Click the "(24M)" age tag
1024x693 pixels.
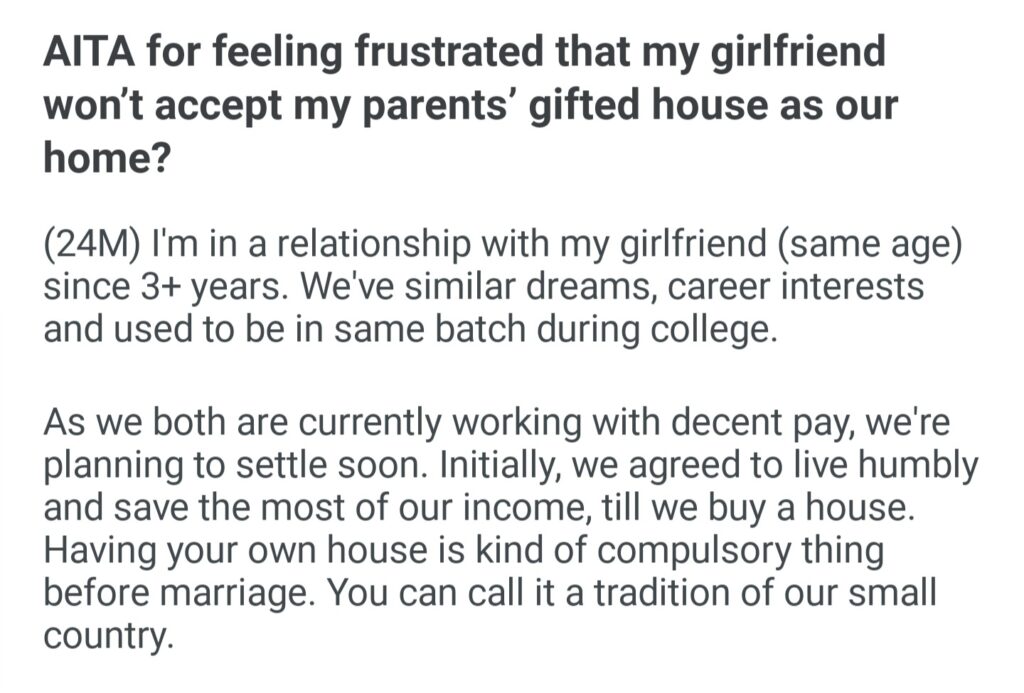point(93,245)
